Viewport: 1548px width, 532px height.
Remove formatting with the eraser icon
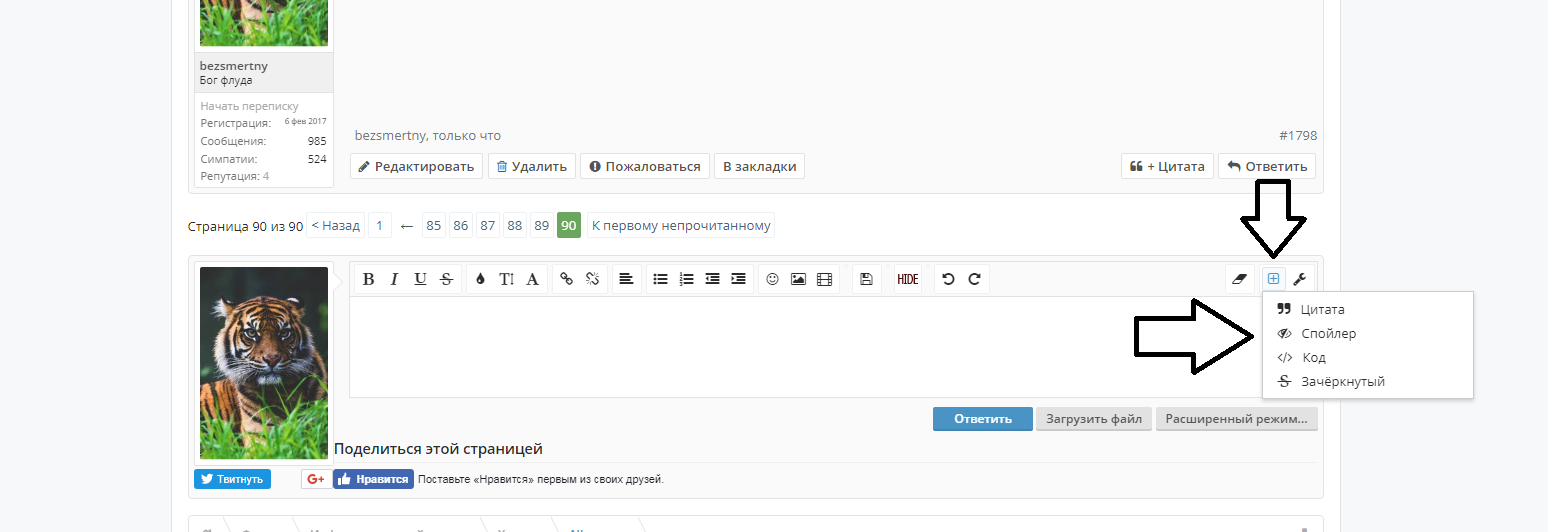(x=1240, y=280)
